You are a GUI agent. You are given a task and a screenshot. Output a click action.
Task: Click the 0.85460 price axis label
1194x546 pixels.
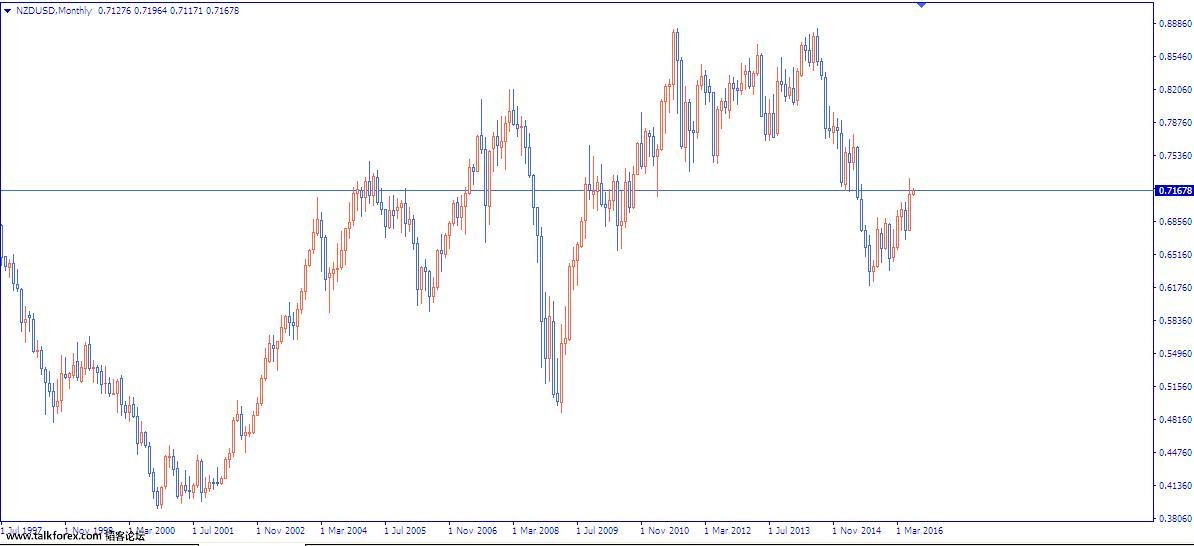tap(1176, 56)
